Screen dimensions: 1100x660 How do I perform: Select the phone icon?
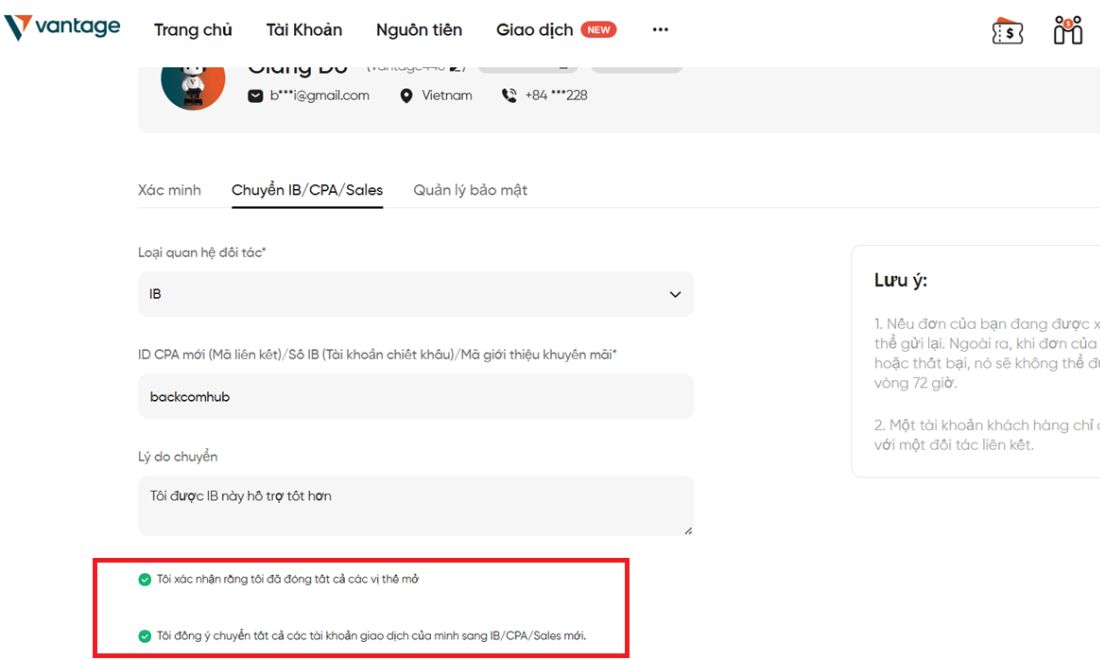click(509, 95)
